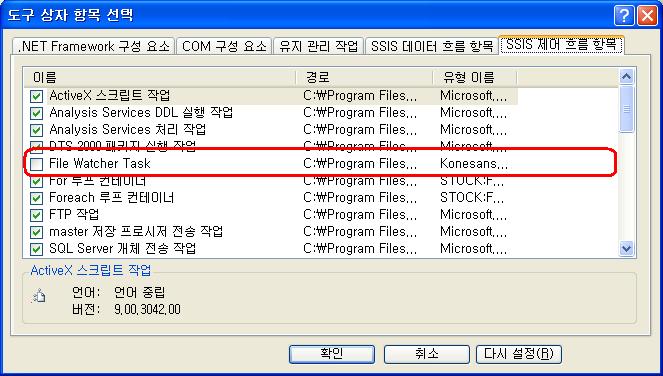The image size is (663, 376).
Task: Select the Foreach 루프 컨테이너 row text
Action: point(112,198)
